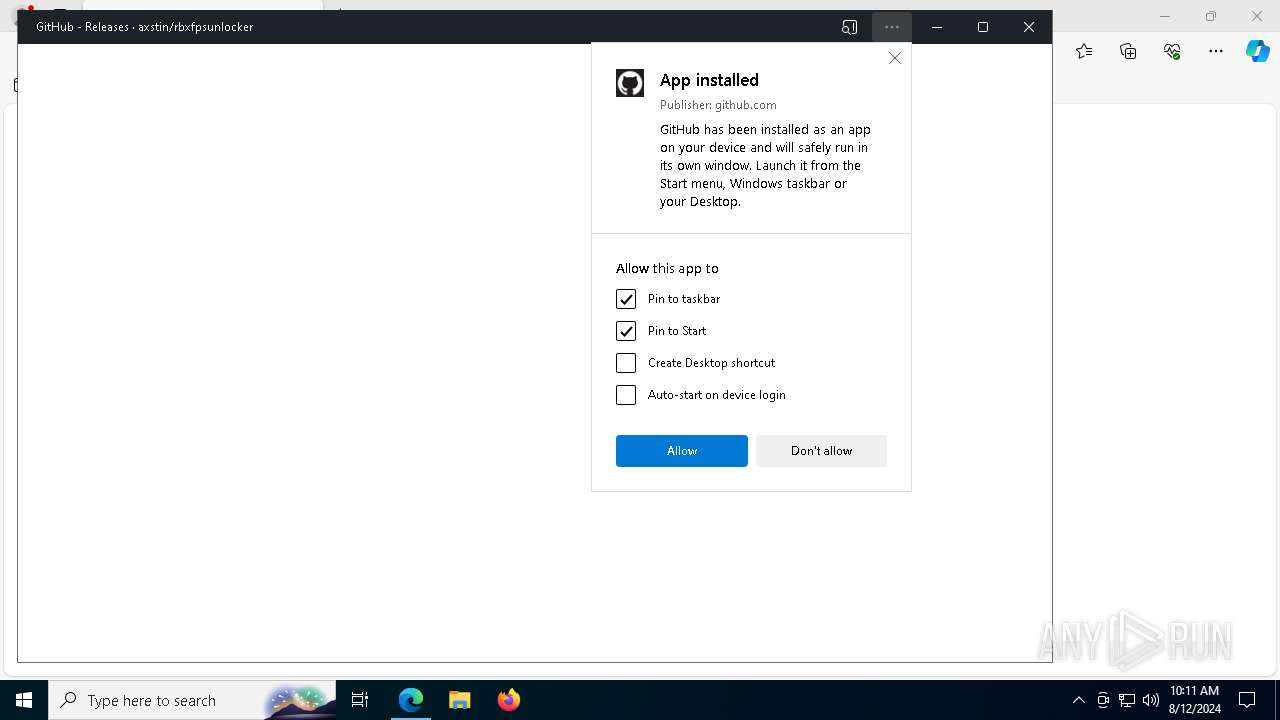Image resolution: width=1280 pixels, height=720 pixels.
Task: Click the GitHub - Releases window title
Action: pyautogui.click(x=145, y=27)
